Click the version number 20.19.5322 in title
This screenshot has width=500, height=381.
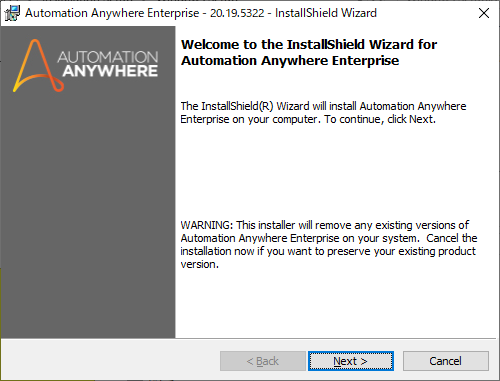click(237, 13)
